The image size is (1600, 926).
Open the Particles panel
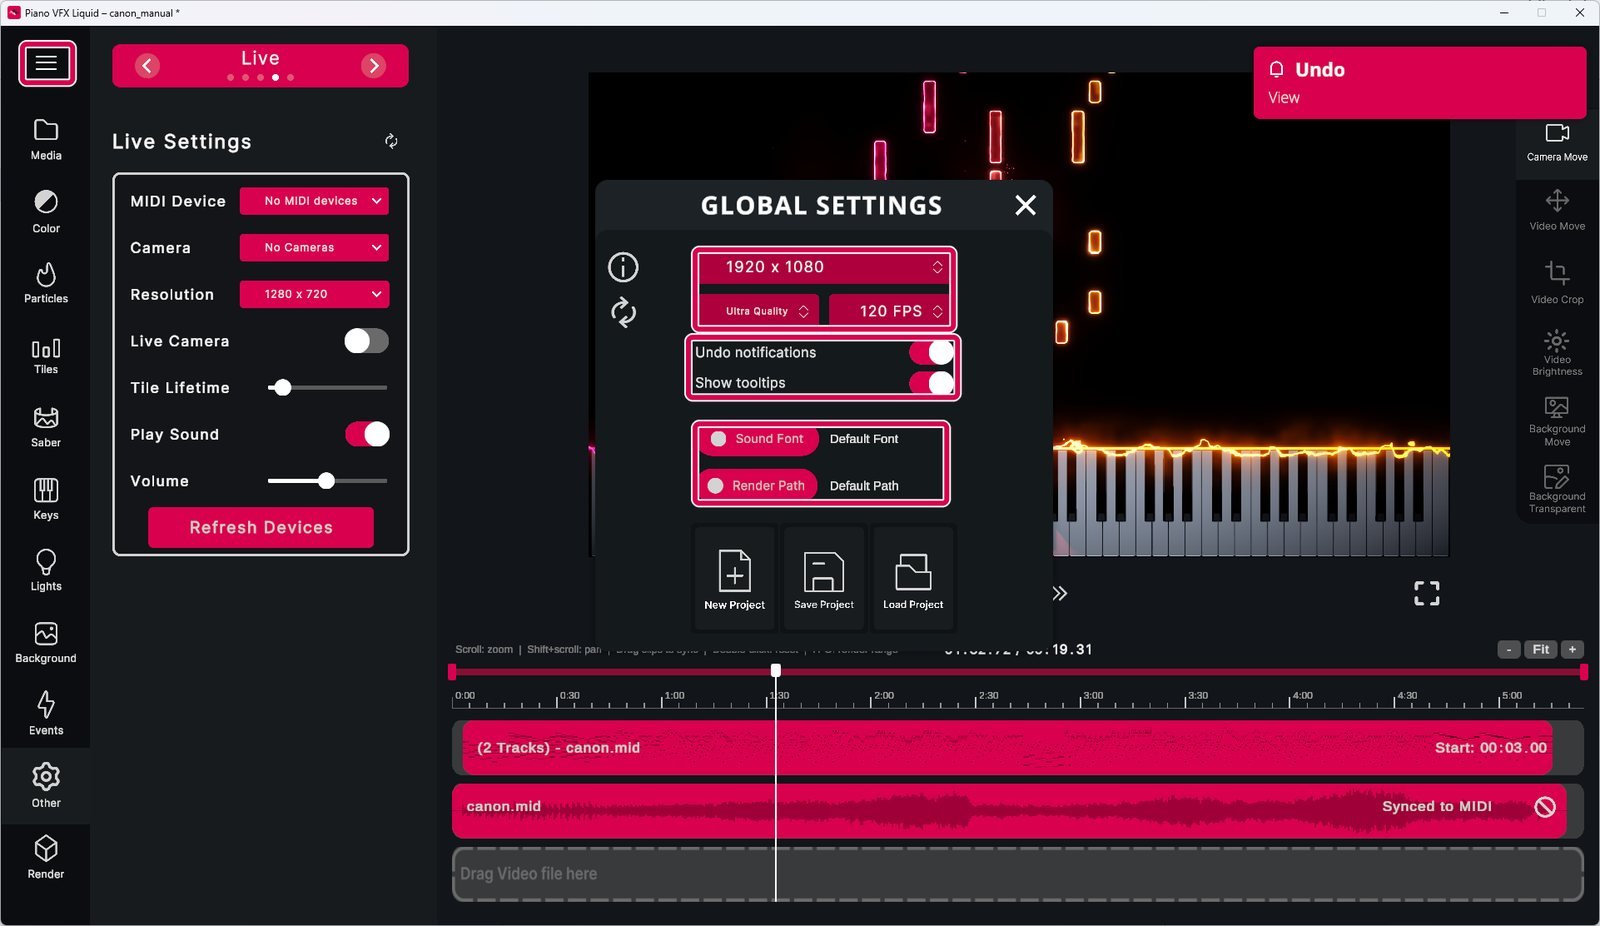tap(46, 283)
